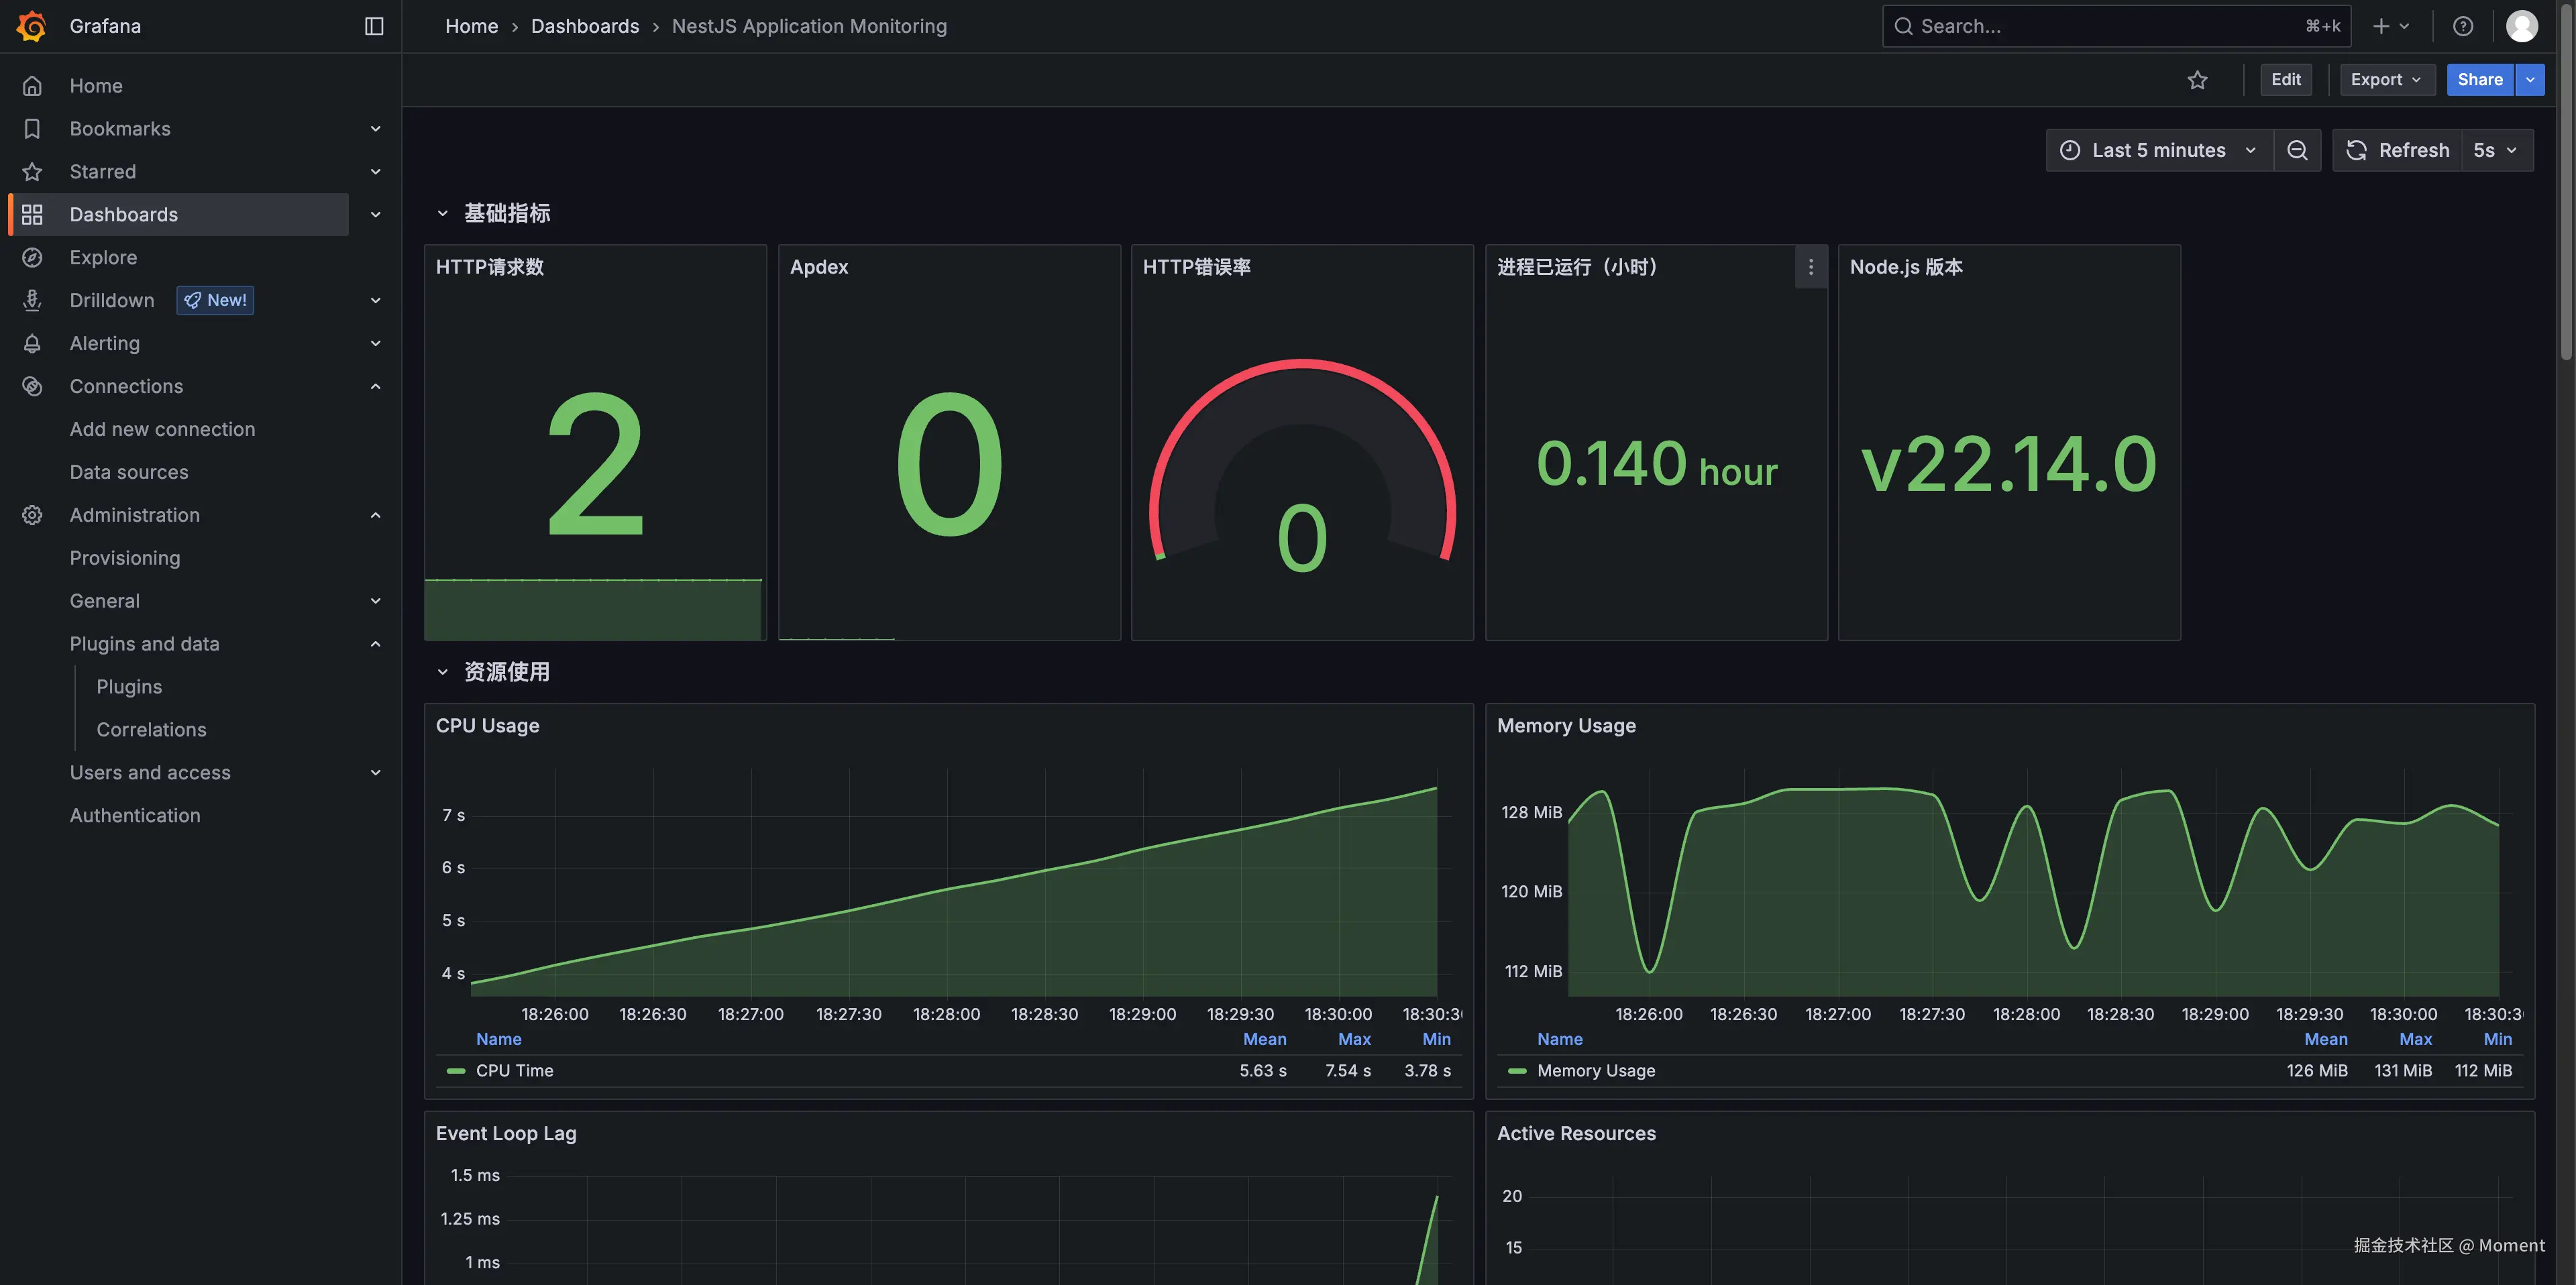Click the clock icon in time picker
The image size is (2576, 1285).
point(2070,150)
